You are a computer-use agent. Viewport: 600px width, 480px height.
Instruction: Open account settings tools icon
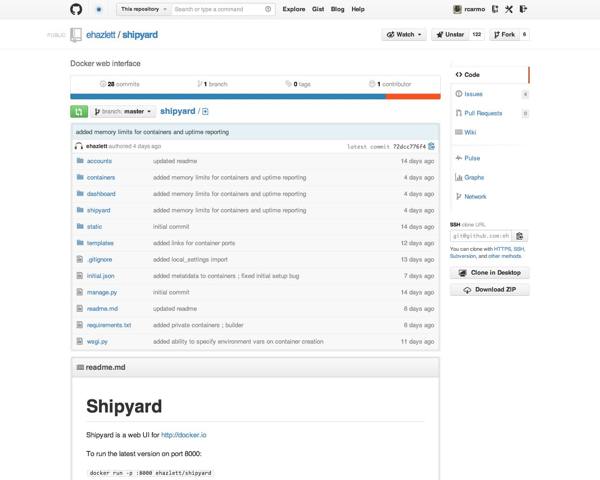coord(508,9)
